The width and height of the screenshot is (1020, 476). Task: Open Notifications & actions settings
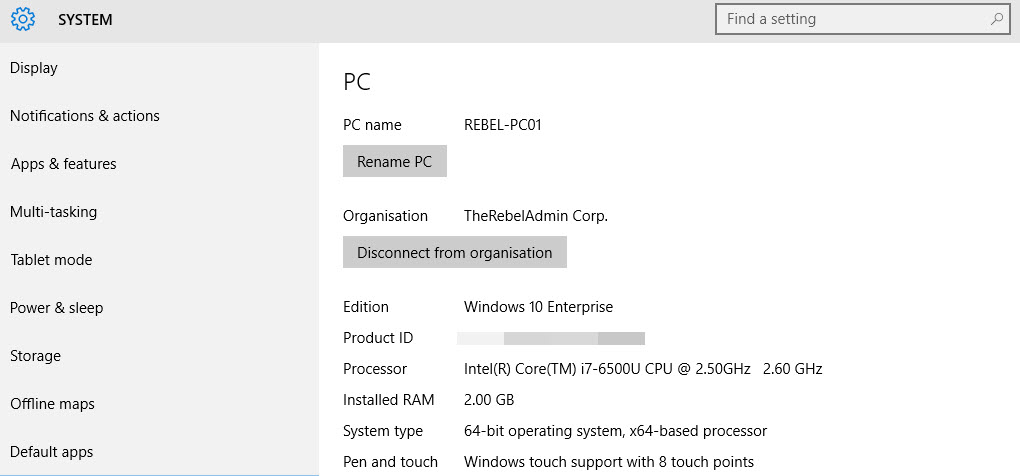[85, 116]
